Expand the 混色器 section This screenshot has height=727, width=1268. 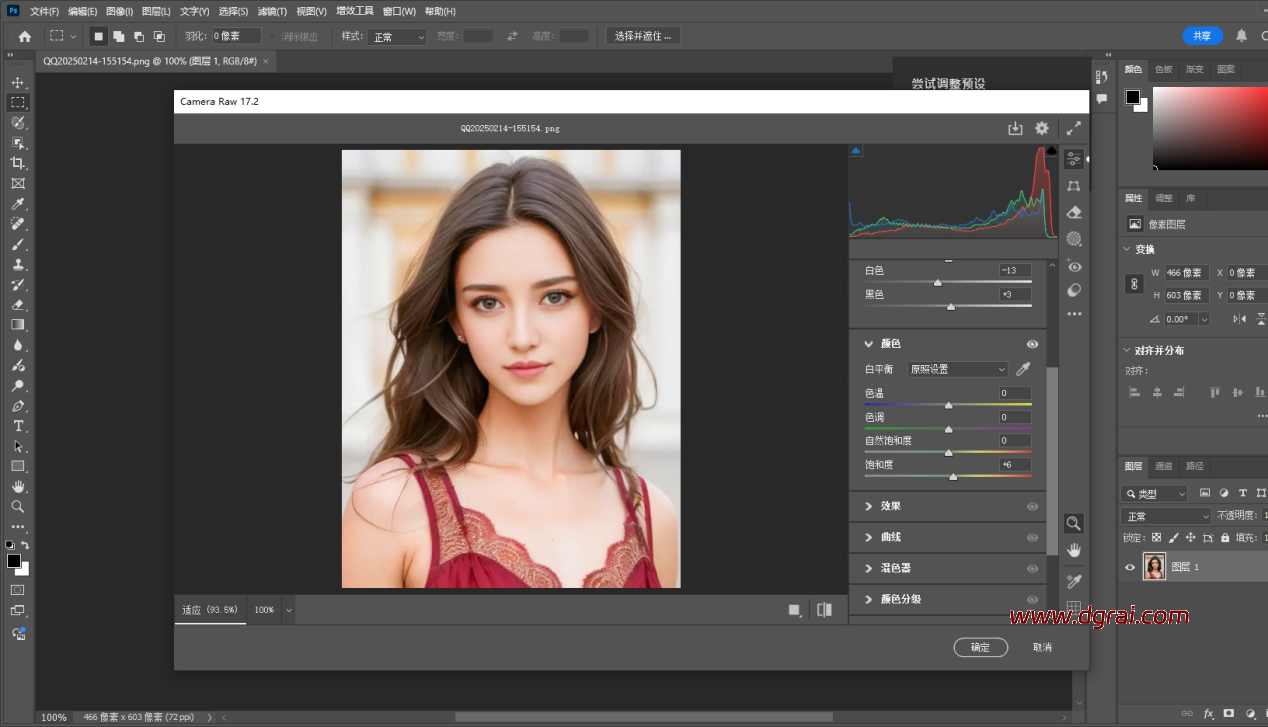click(x=868, y=568)
